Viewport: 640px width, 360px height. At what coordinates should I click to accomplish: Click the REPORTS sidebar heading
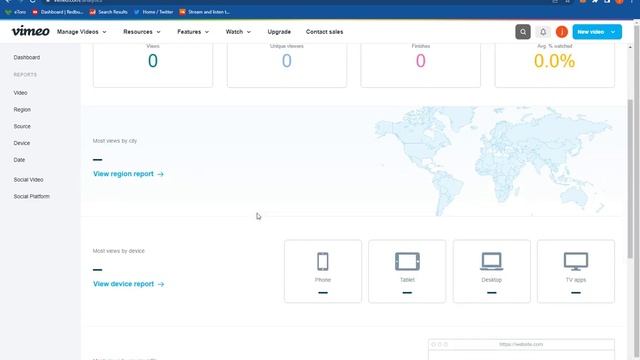[25, 75]
